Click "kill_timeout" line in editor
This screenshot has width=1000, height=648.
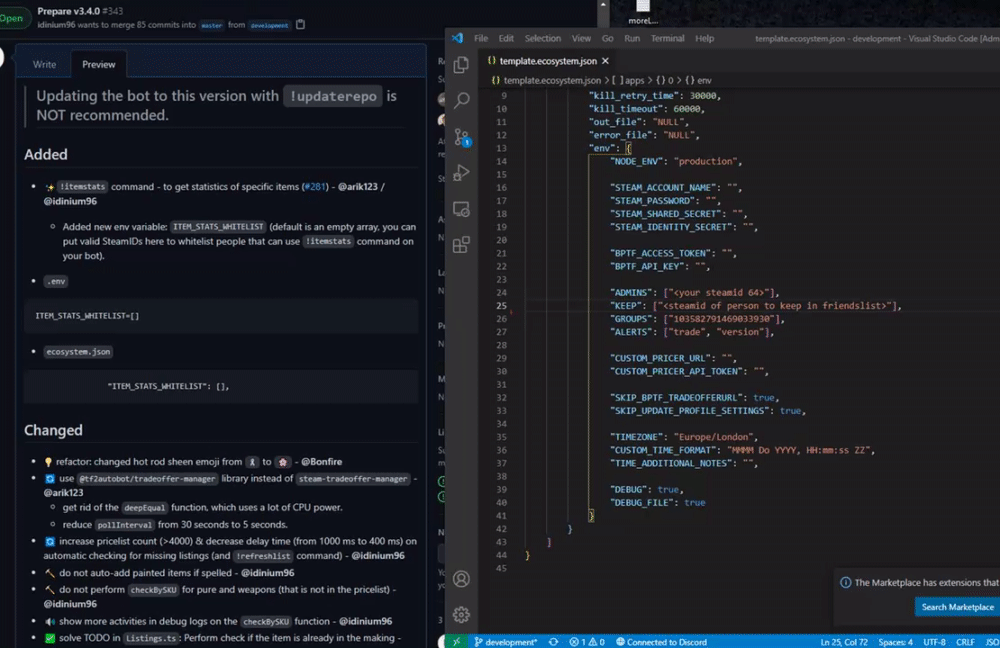pyautogui.click(x=647, y=109)
